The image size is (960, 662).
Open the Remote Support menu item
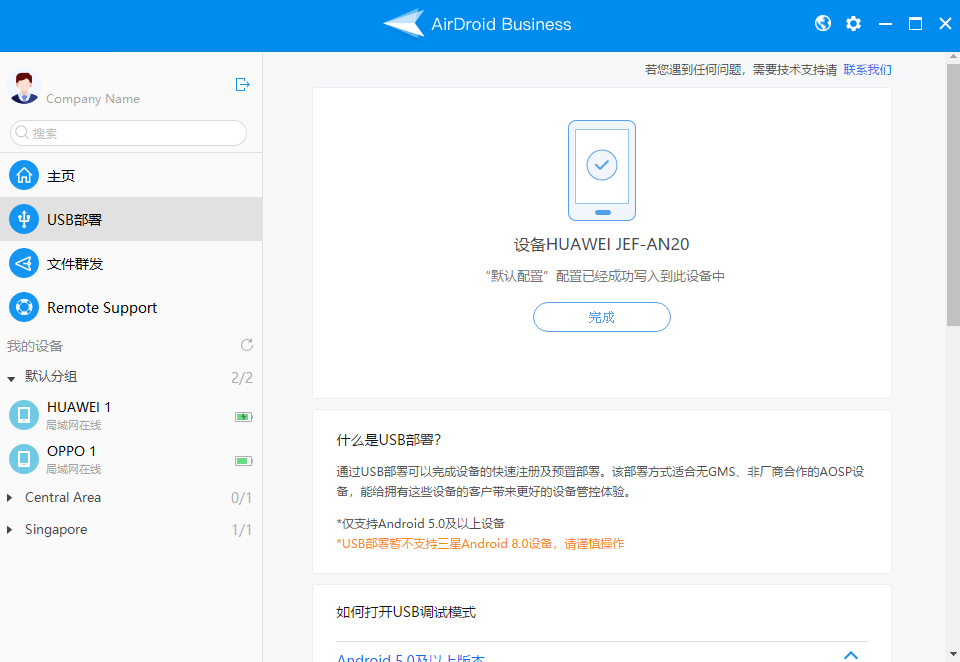coord(131,307)
